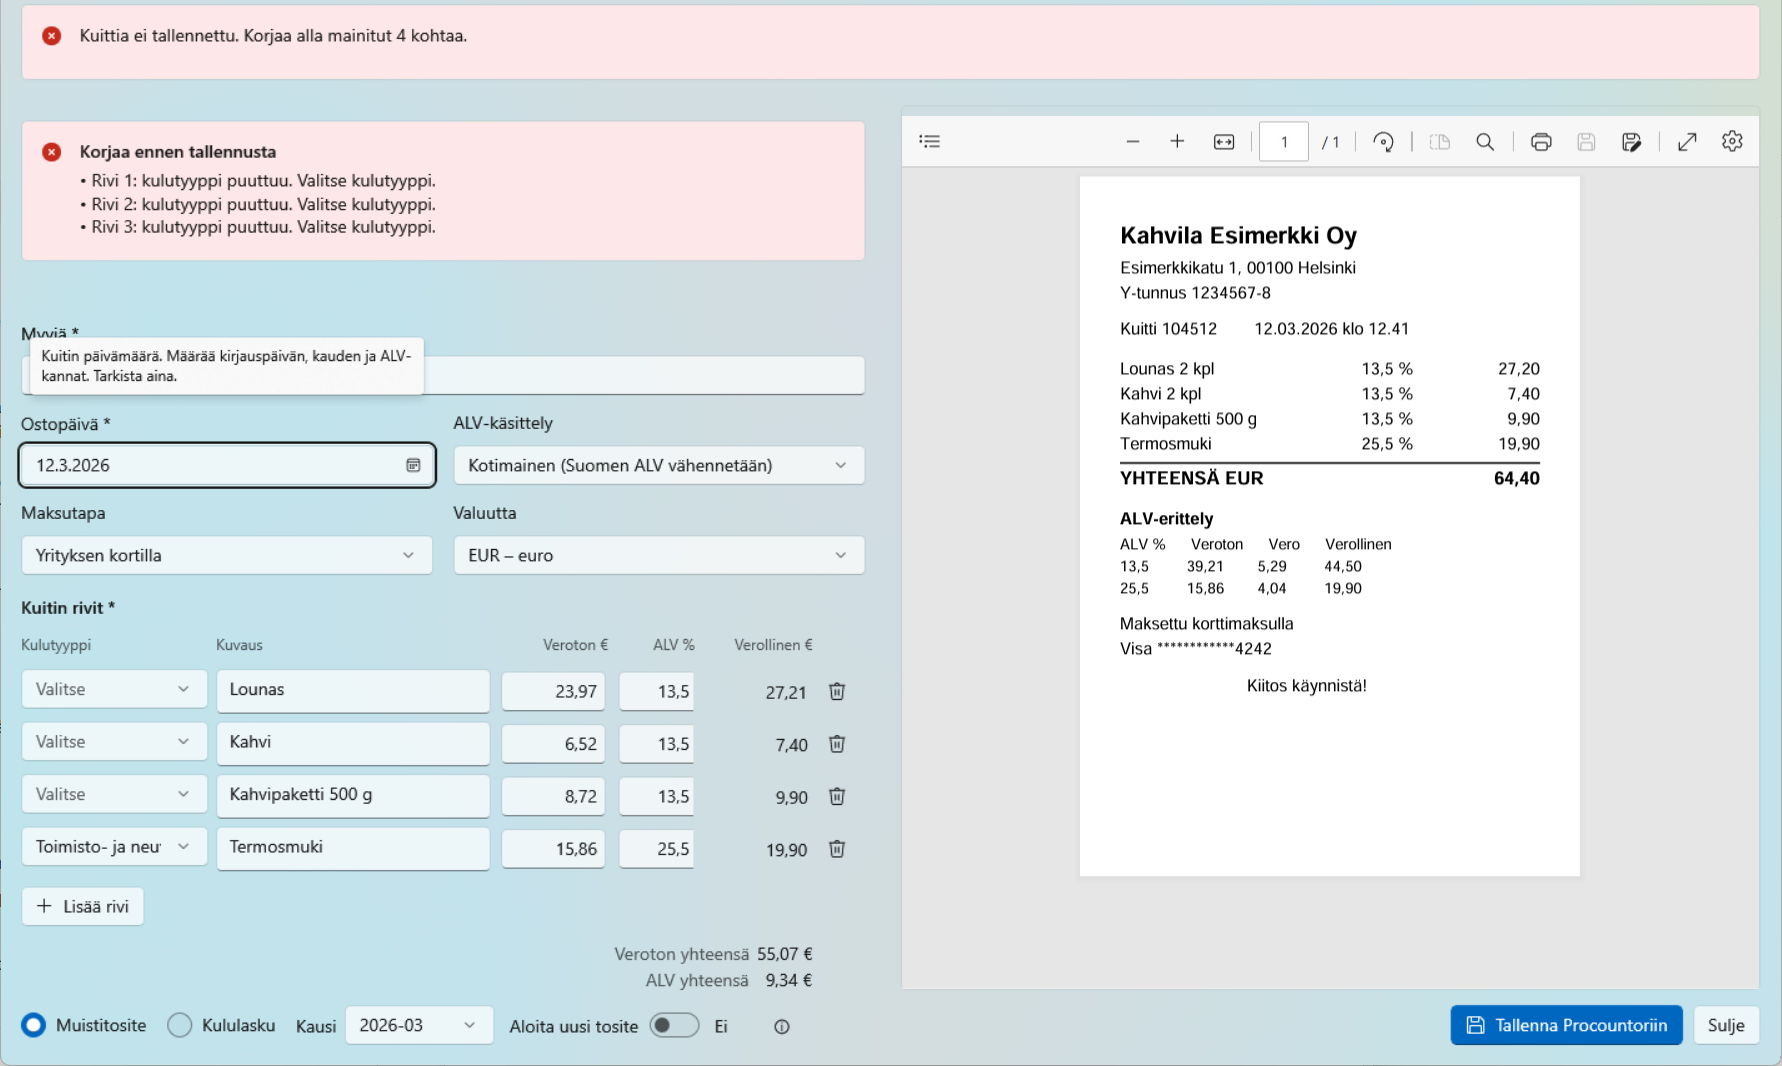Choose Kulutyyppi for the Lounas row
The width and height of the screenshot is (1782, 1066).
(114, 690)
